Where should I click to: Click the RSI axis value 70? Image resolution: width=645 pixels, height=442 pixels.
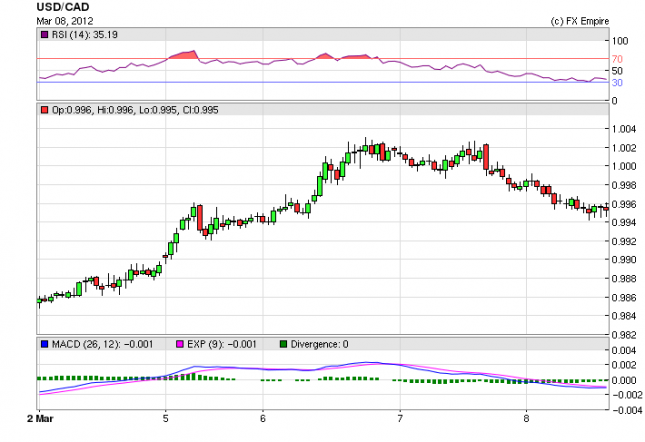[617, 59]
